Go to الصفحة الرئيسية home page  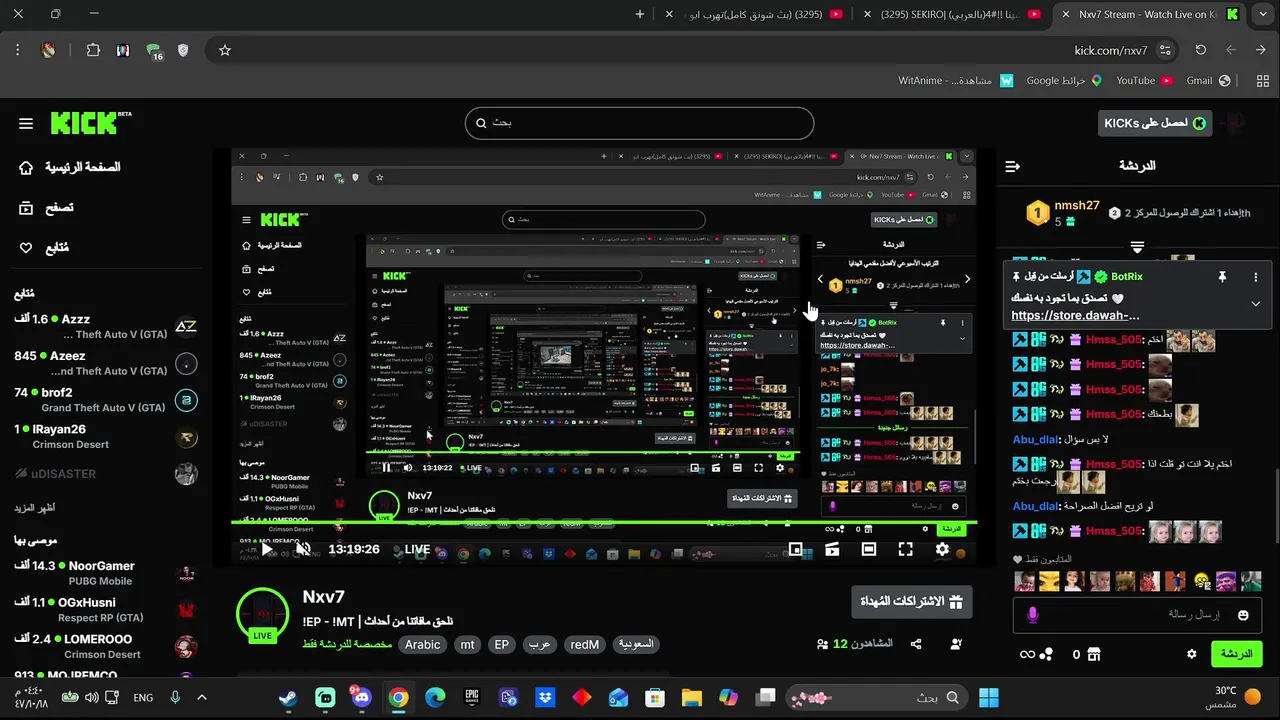(70, 167)
